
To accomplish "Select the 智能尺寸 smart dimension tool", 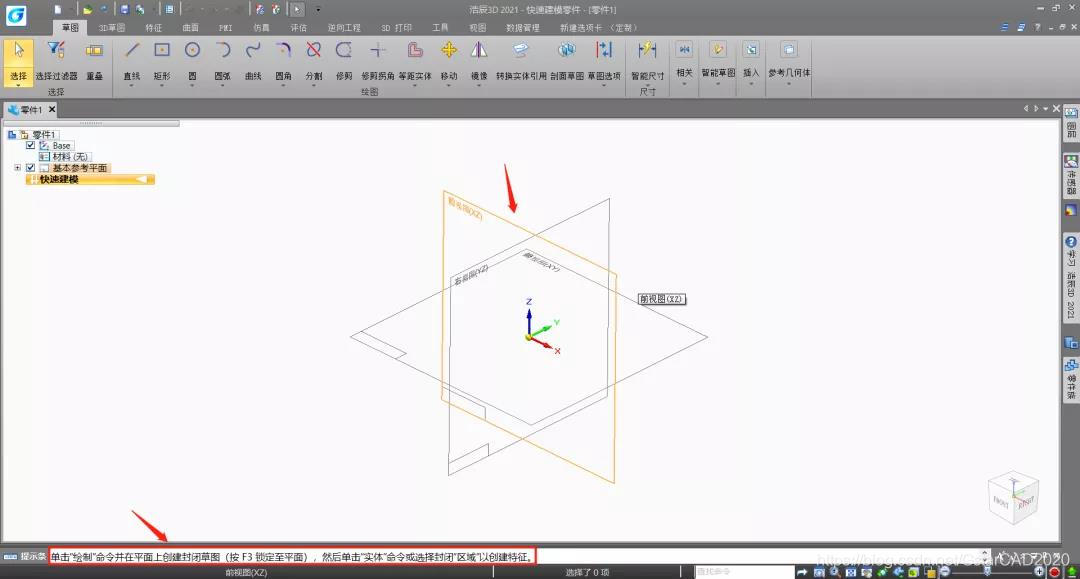I will click(x=647, y=61).
